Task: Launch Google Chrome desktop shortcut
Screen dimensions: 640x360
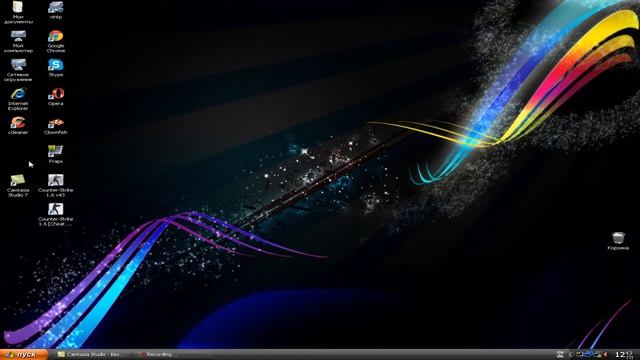Action: point(56,41)
